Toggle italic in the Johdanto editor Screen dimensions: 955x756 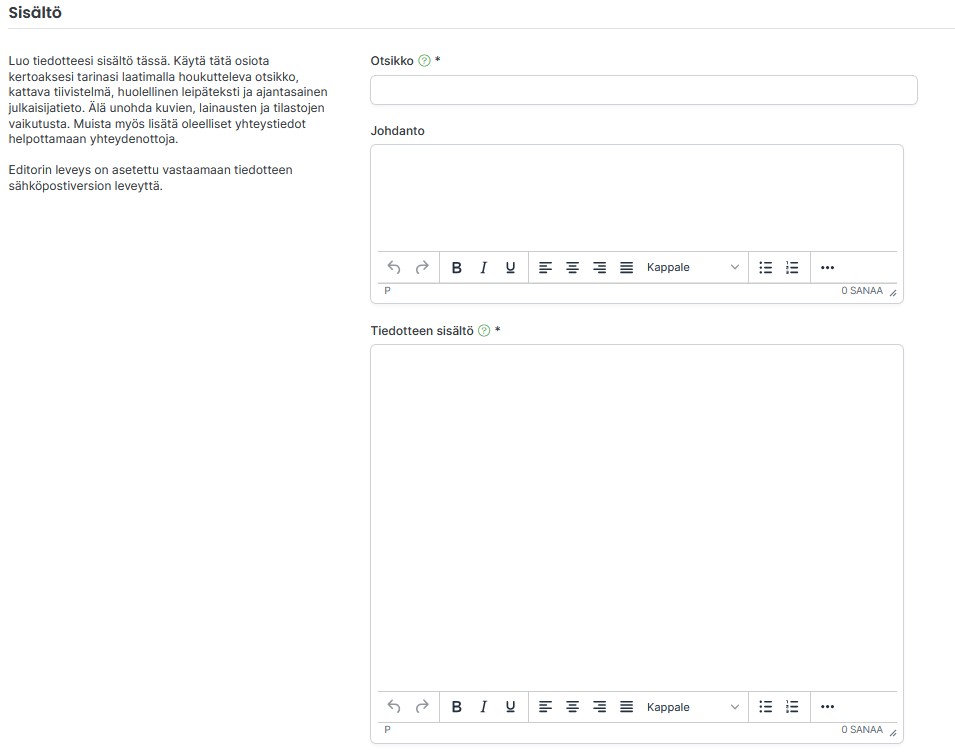(484, 267)
